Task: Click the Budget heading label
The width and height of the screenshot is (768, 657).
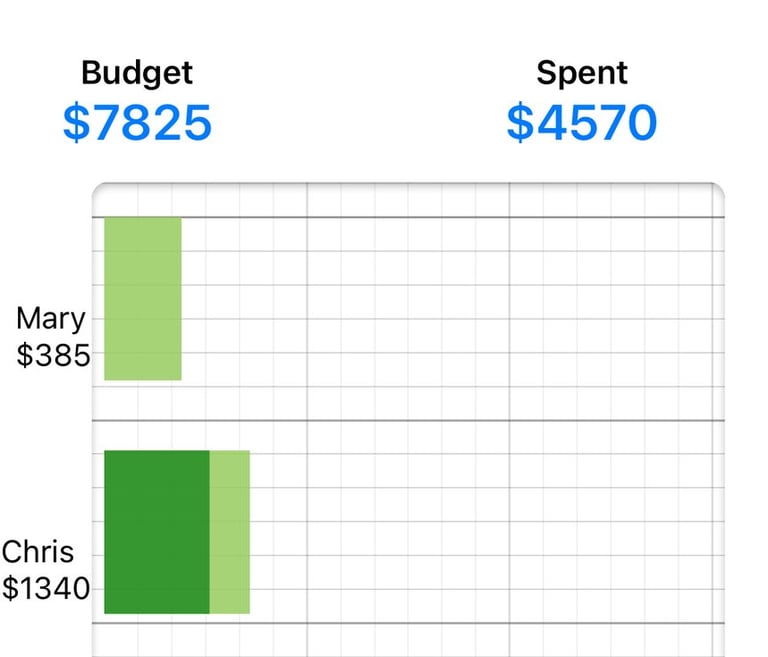Action: pos(137,73)
